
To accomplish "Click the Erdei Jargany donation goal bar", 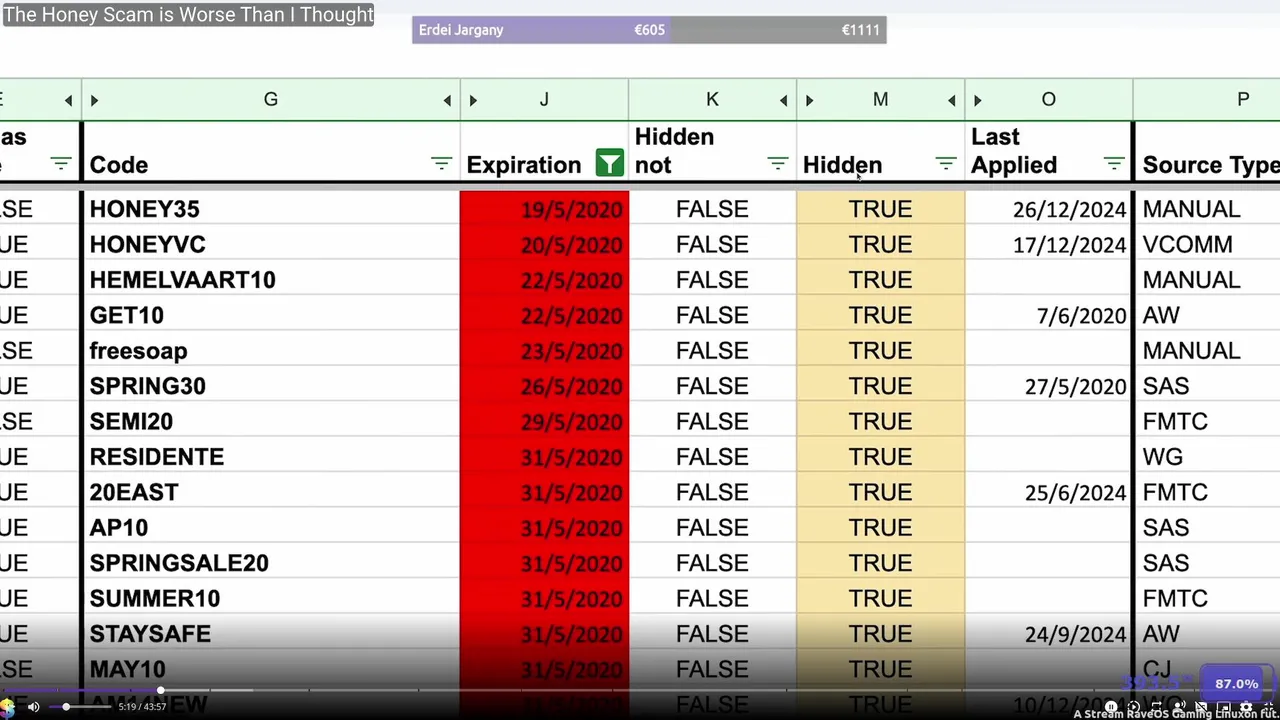I will point(649,30).
